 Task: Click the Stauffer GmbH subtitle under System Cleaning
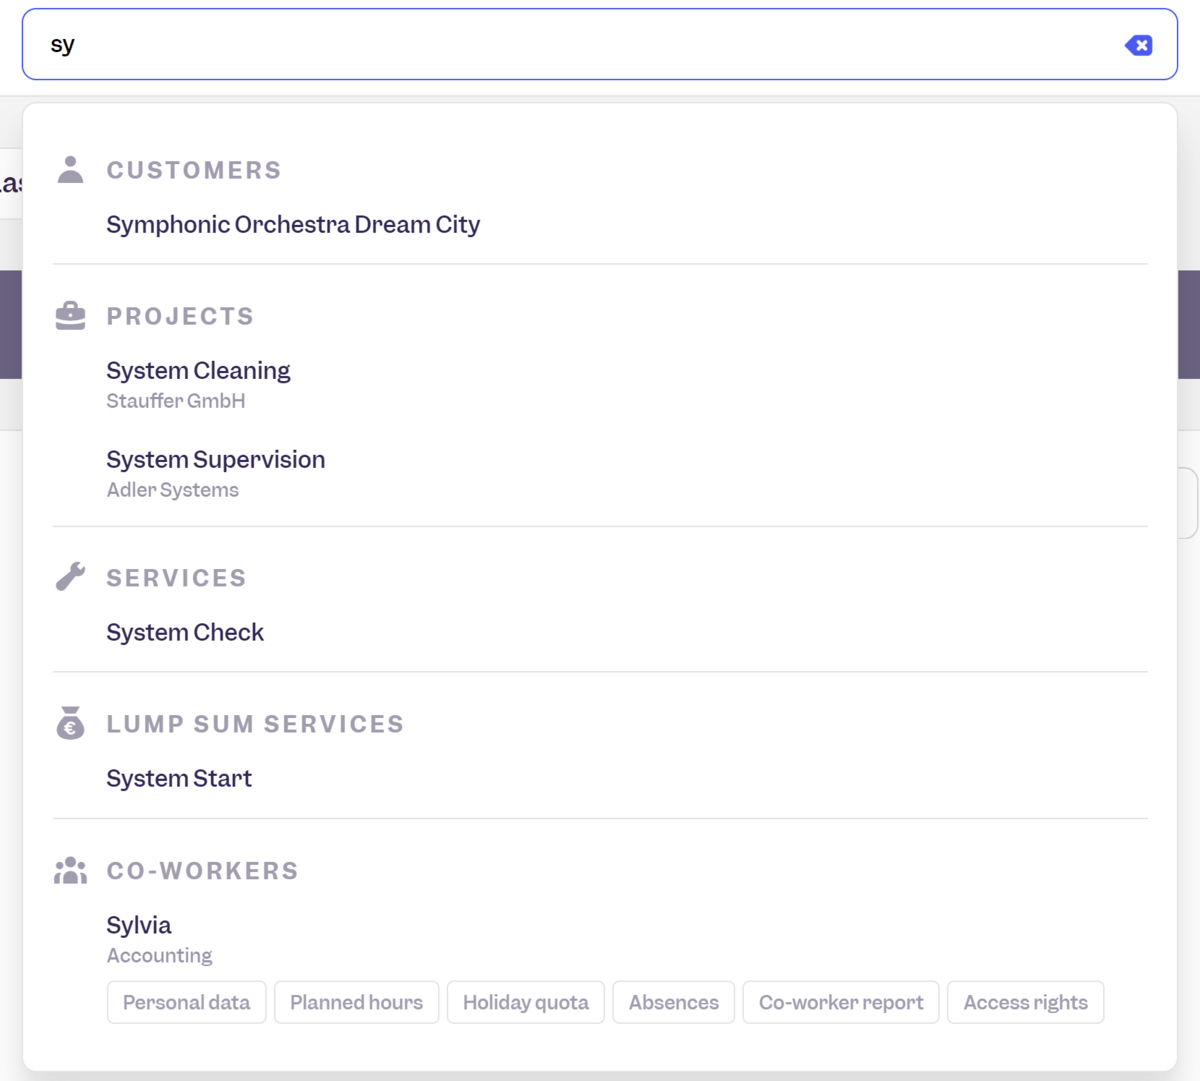click(x=176, y=401)
